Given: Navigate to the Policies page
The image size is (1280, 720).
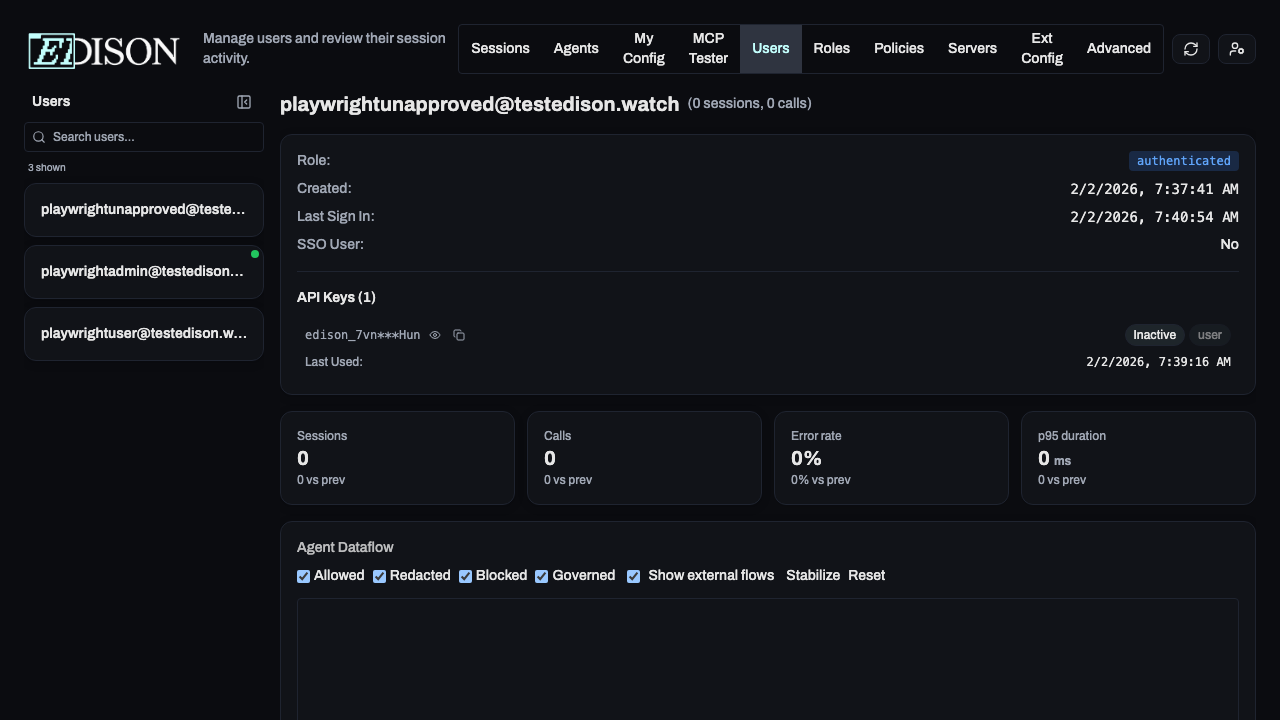Looking at the screenshot, I should pos(898,48).
